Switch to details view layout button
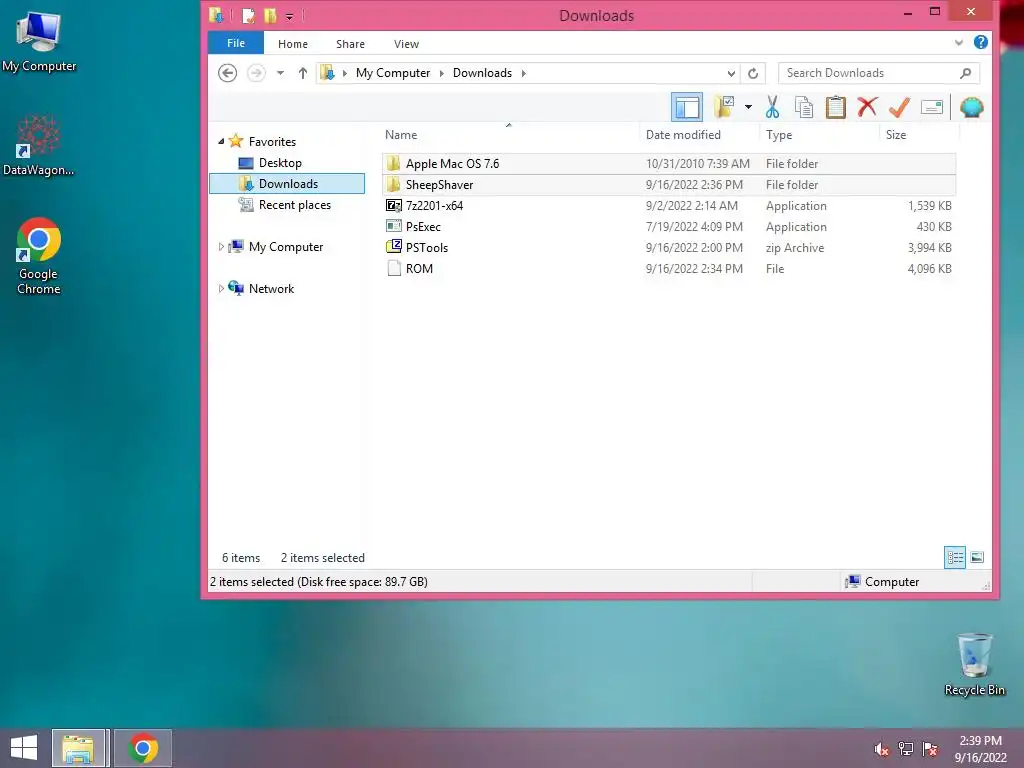 (x=955, y=557)
